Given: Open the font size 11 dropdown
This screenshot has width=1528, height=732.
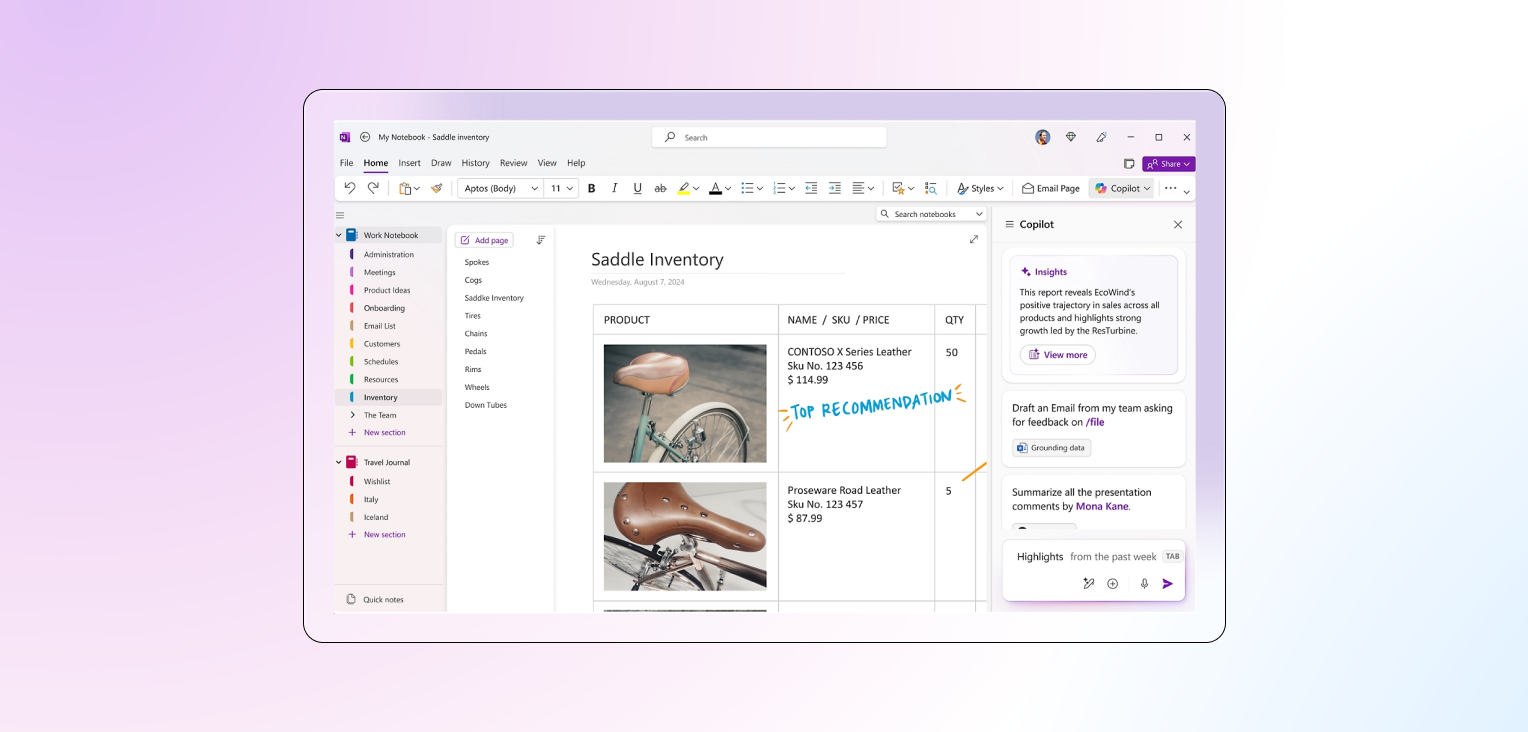Looking at the screenshot, I should (x=562, y=188).
